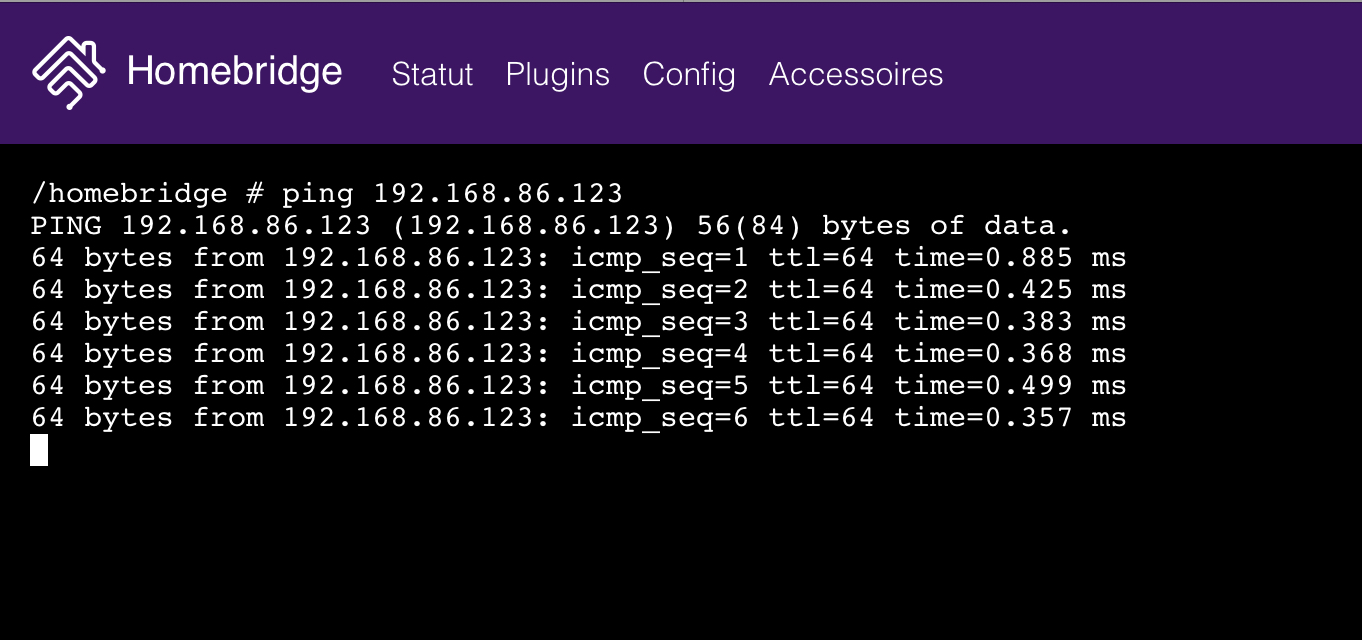Select the icmp_seq=2 response line
Viewport: 1362px width, 640px height.
(578, 289)
